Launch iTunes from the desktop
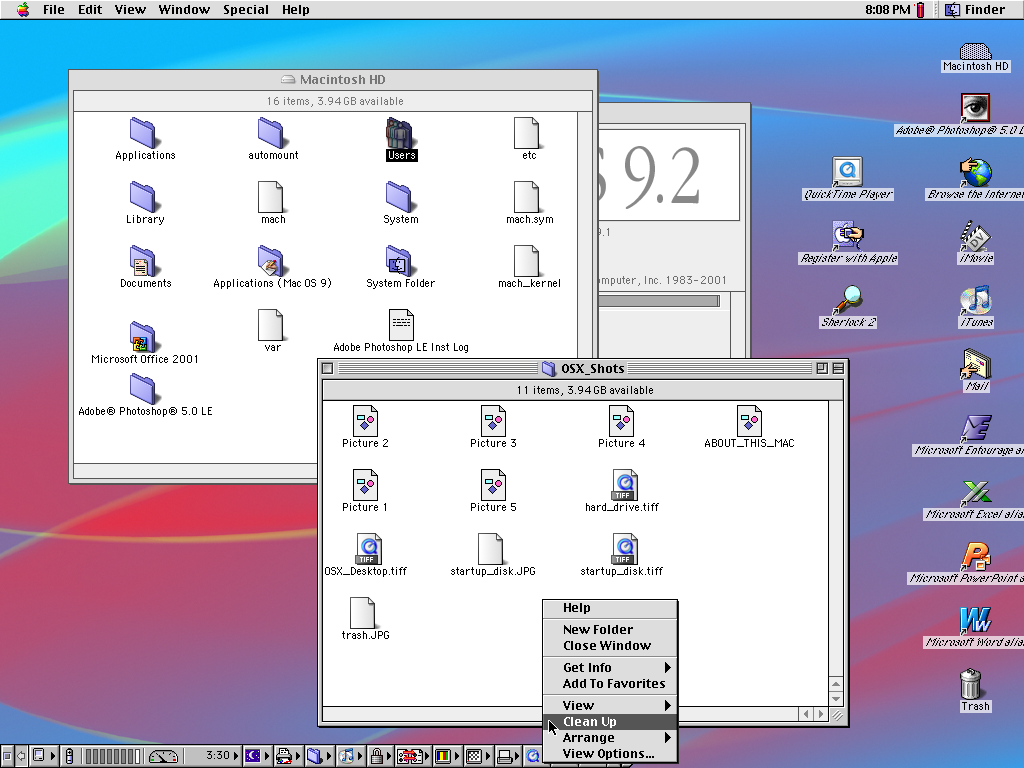Image resolution: width=1024 pixels, height=768 pixels. pyautogui.click(x=975, y=299)
